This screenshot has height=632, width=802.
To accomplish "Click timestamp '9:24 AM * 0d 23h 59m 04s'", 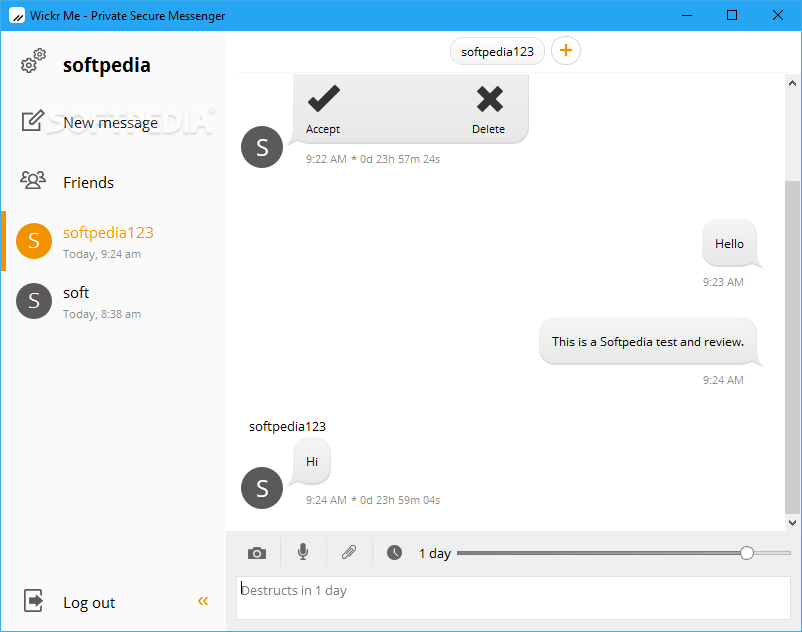I will pos(373,500).
